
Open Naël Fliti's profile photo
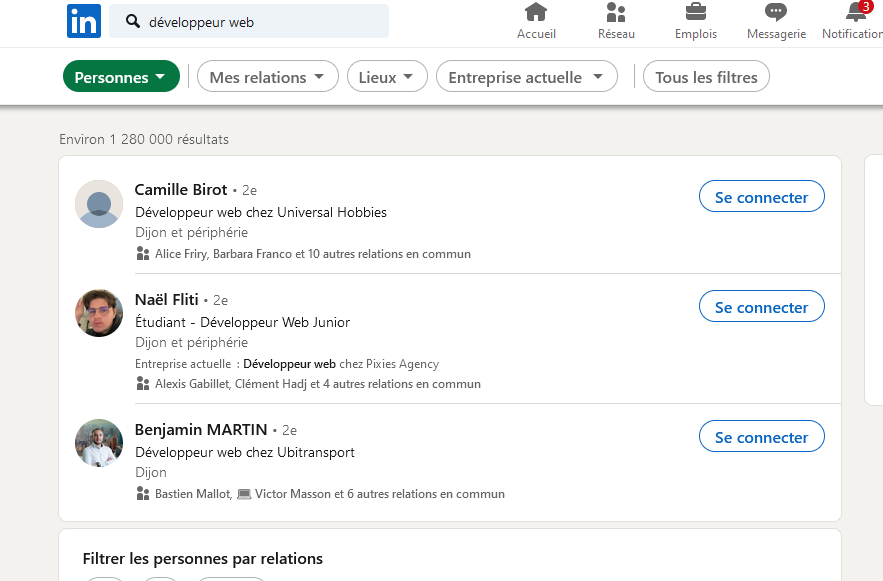pos(99,314)
